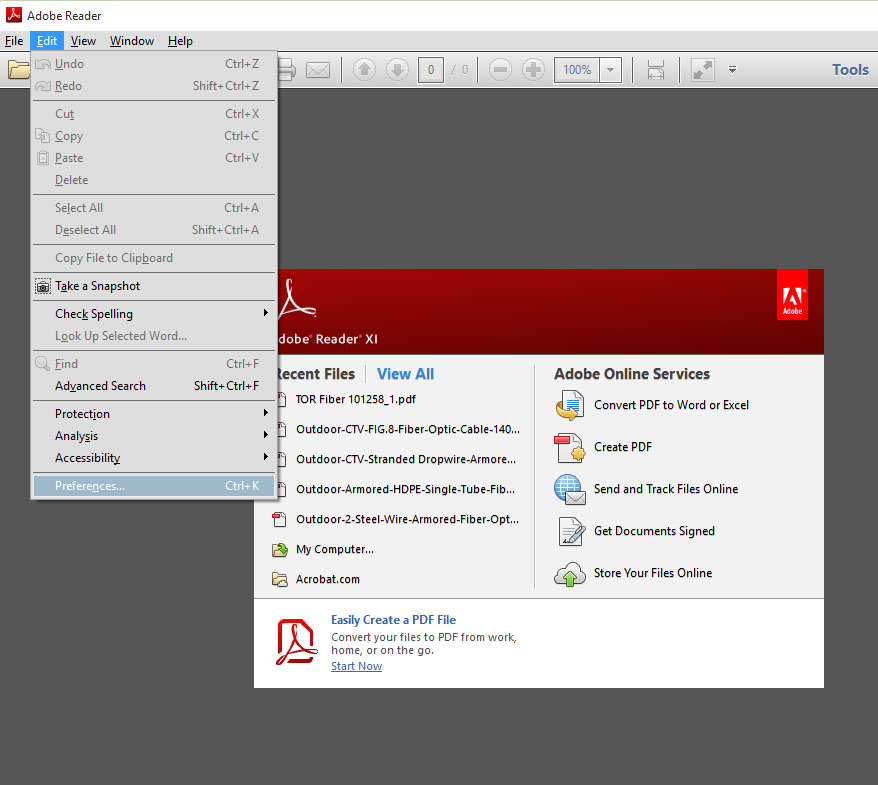Screen dimensions: 878x785
Task: Click Convert PDF to Word or Excel
Action: click(x=671, y=405)
